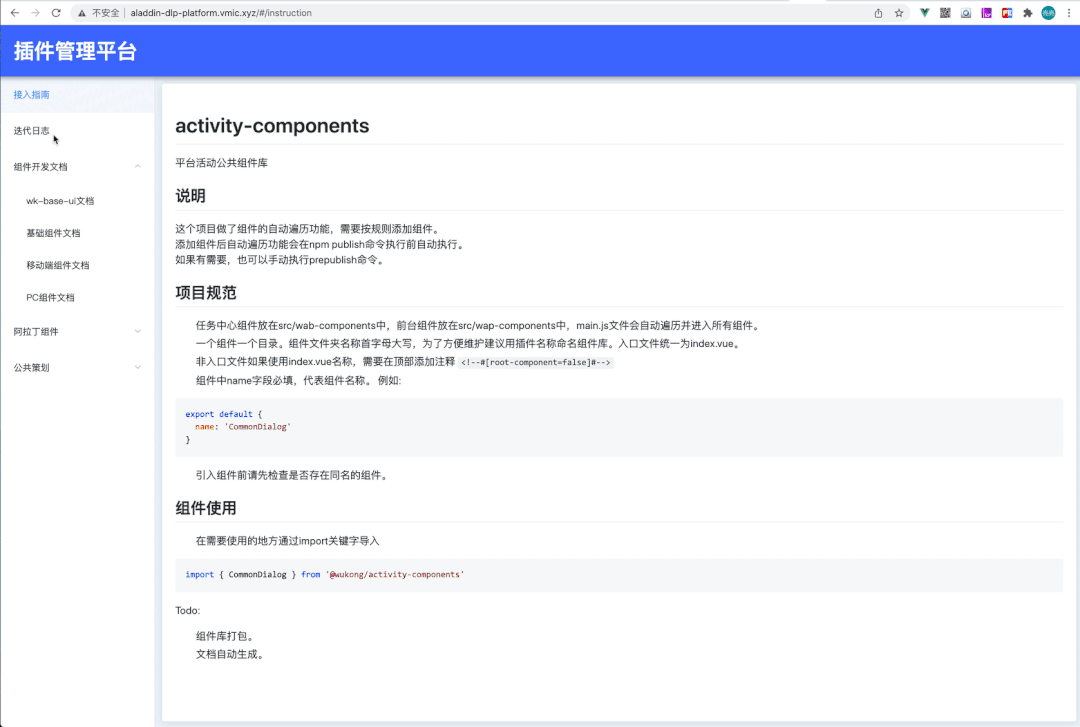Click the 组件中name字段必填 line
Screen dimensions: 1080x727
click(298, 380)
